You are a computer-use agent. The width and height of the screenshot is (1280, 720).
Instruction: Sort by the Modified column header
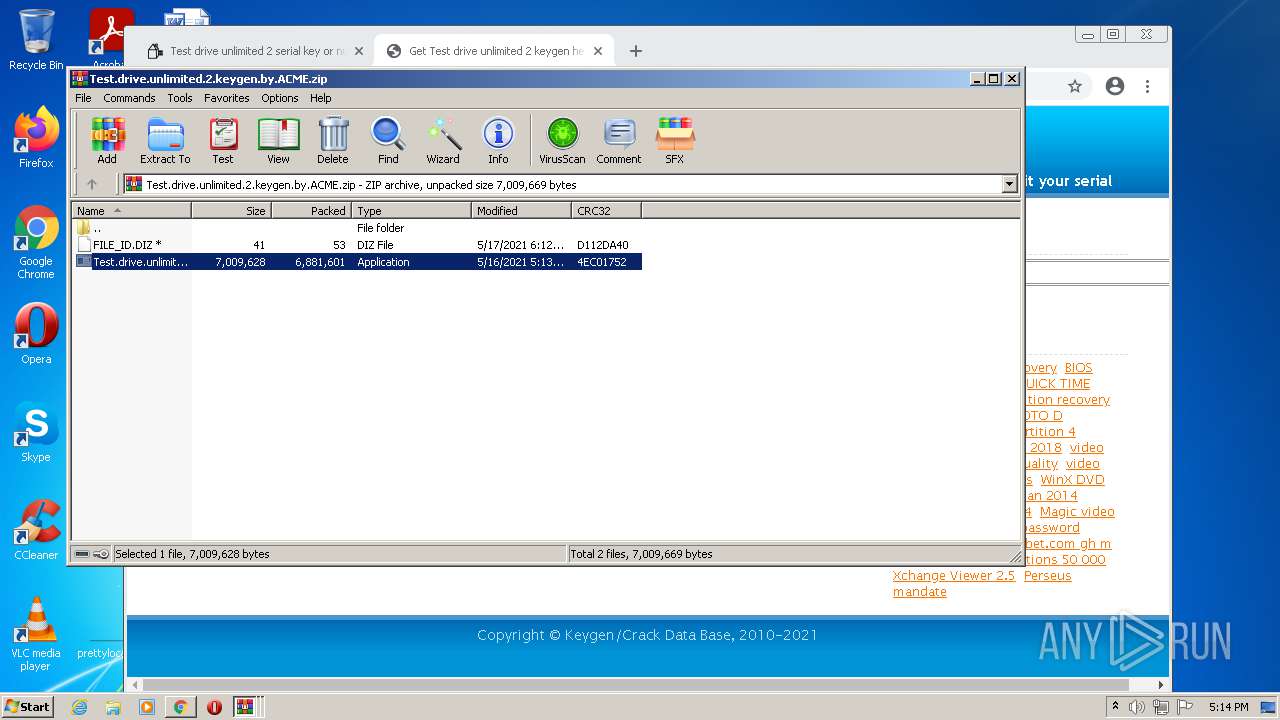(x=521, y=210)
